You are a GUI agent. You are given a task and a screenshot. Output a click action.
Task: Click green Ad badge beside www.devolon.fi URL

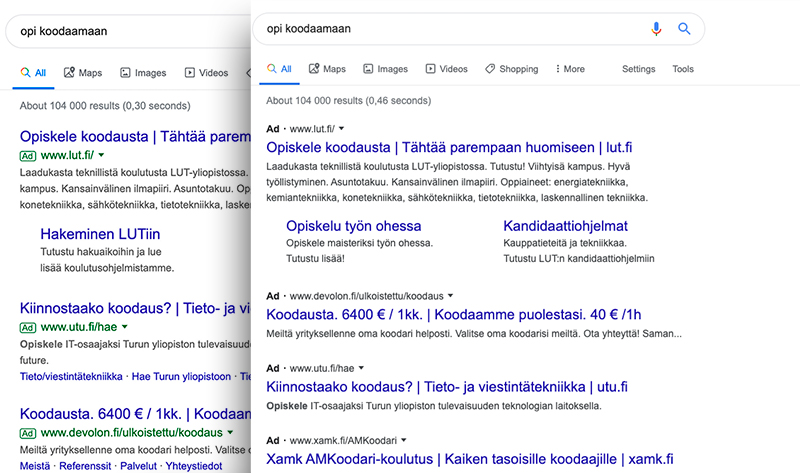(x=28, y=433)
